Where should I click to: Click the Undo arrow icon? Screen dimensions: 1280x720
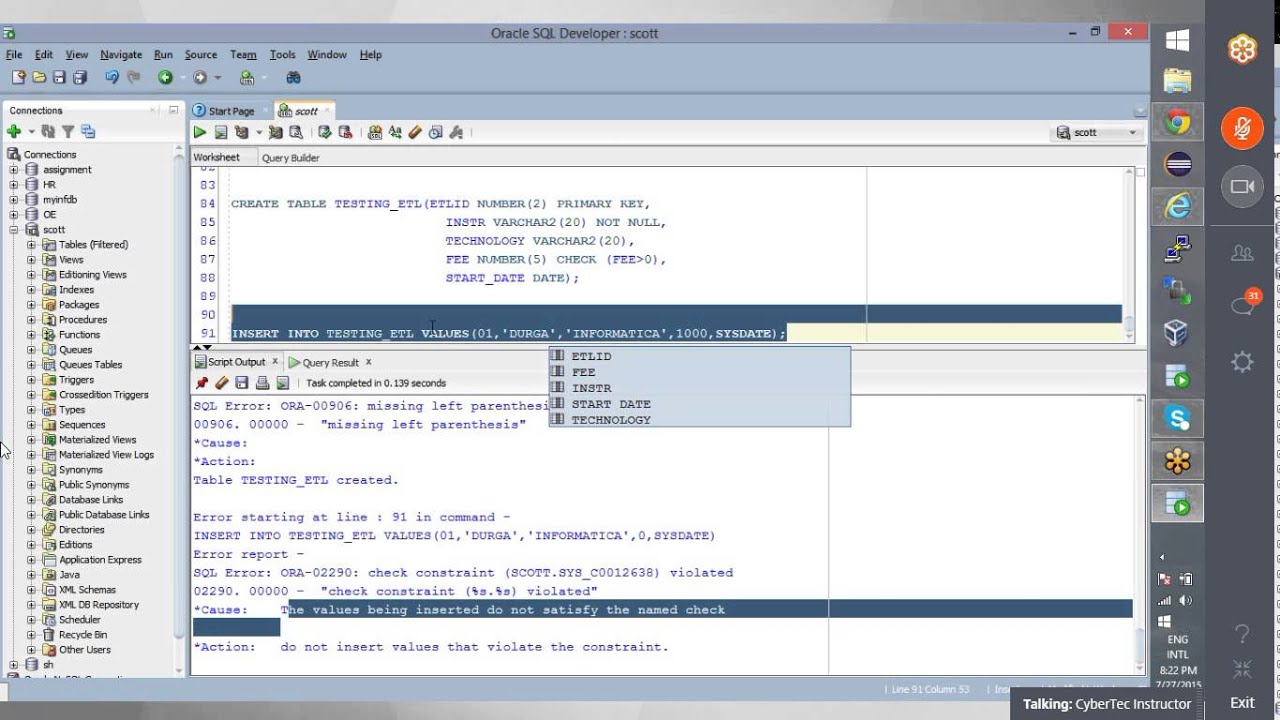[112, 77]
